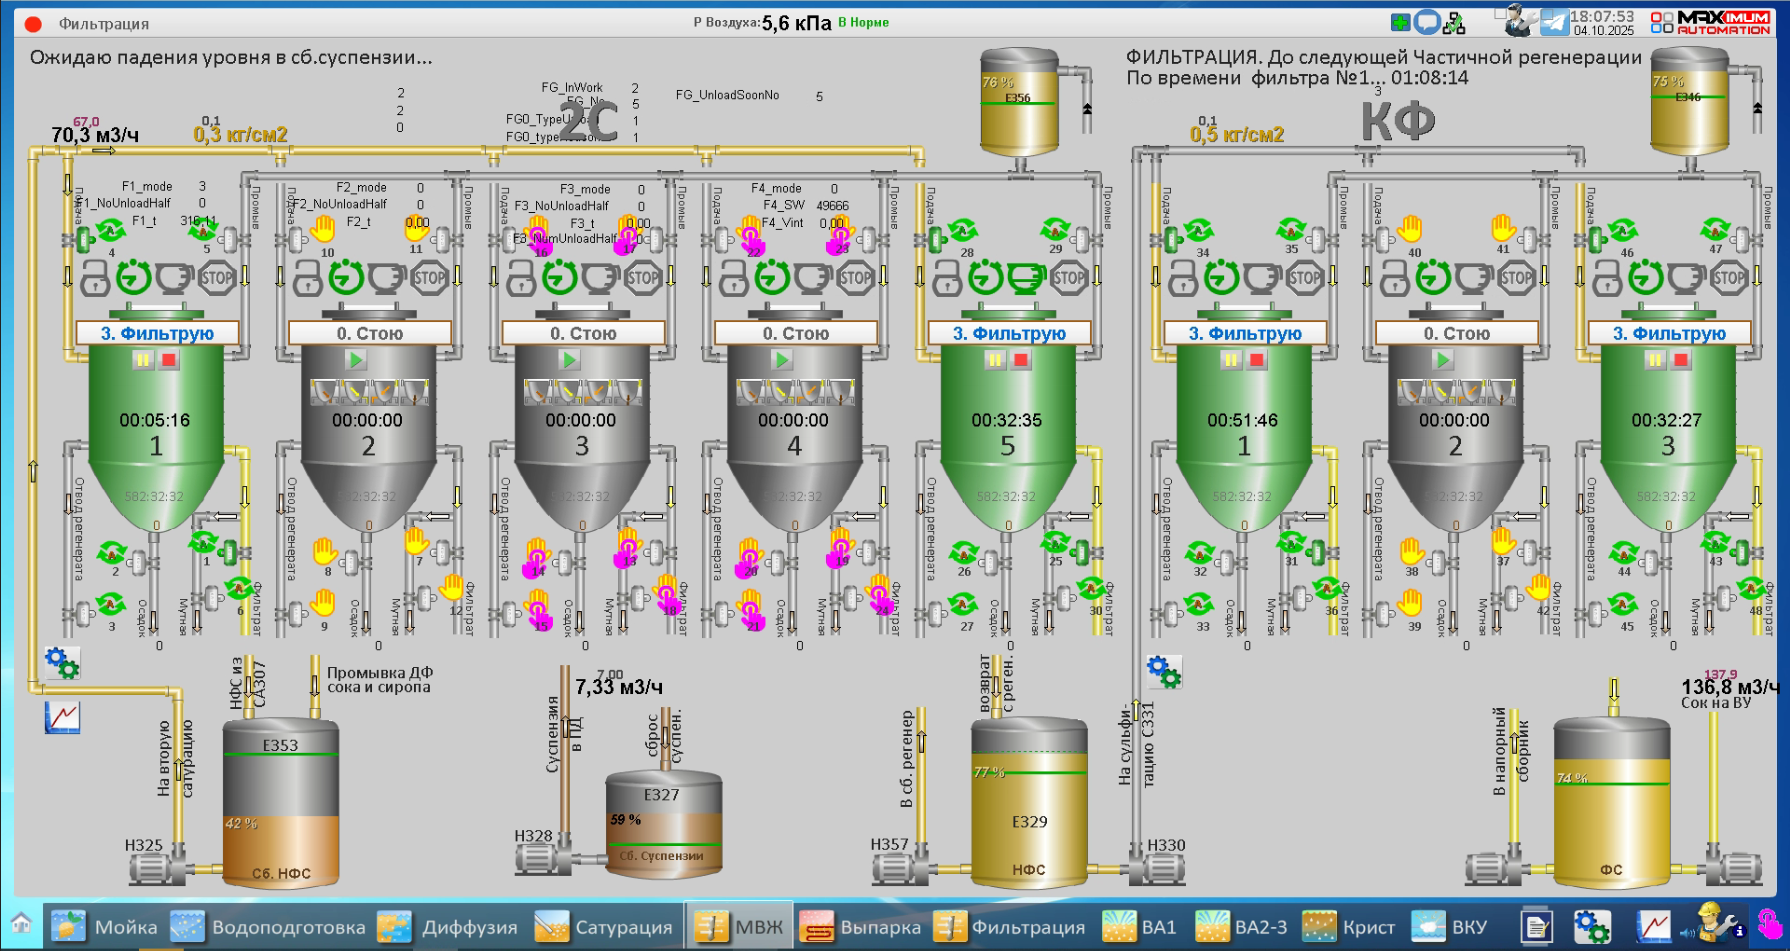The width and height of the screenshot is (1790, 951).
Task: Click the home icon in bottom navigation bar
Action: pyautogui.click(x=21, y=926)
